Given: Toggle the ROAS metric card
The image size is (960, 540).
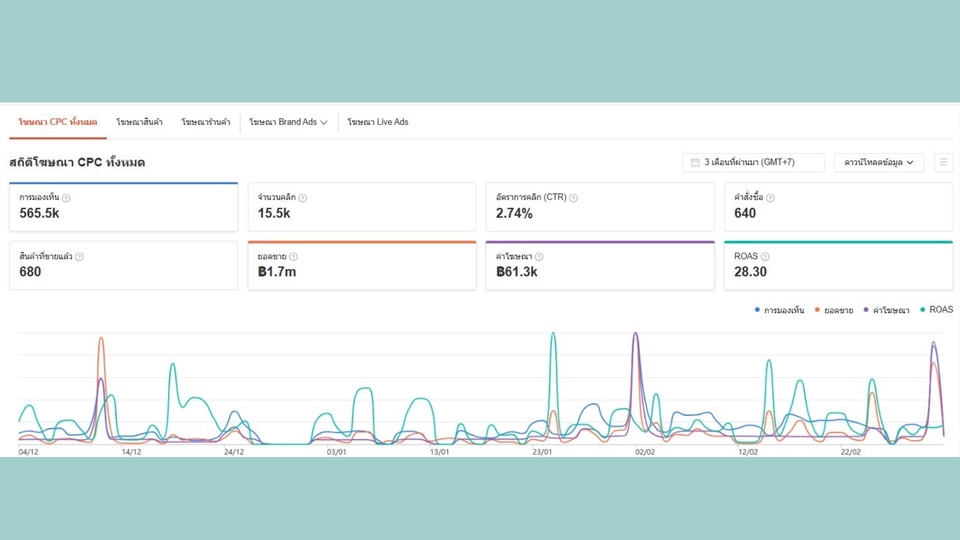Looking at the screenshot, I should click(x=838, y=265).
